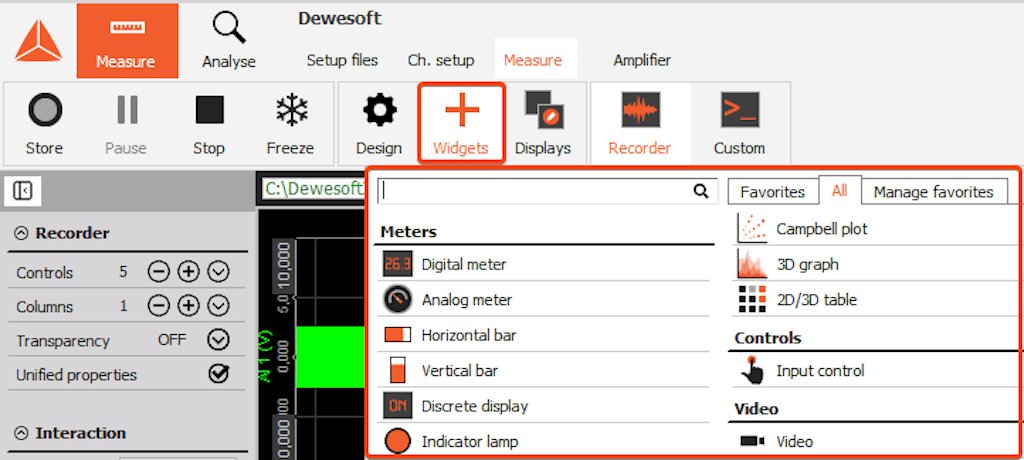Decrease the Controls count
The image size is (1024, 460).
coord(158,272)
